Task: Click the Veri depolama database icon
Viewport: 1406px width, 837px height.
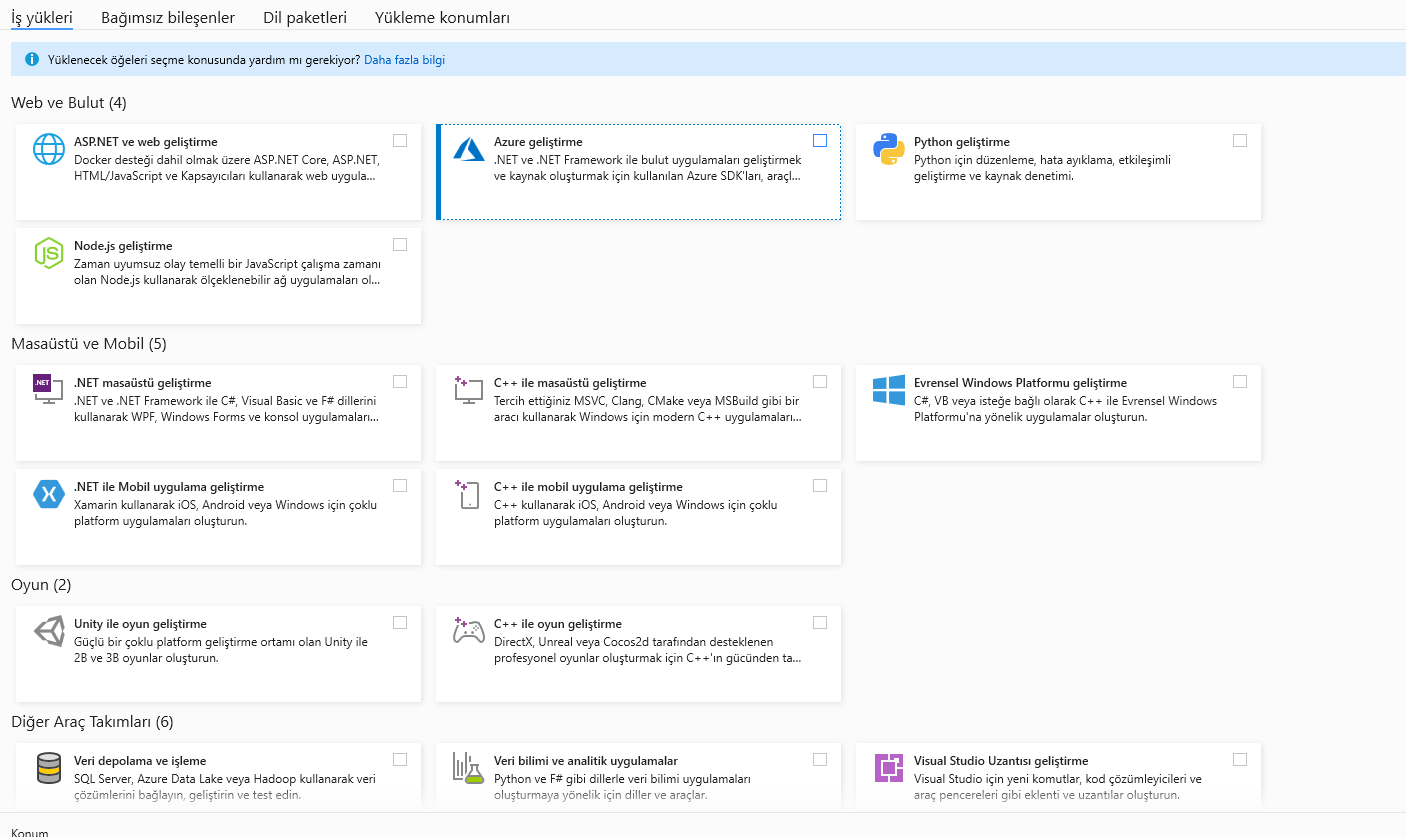Action: tap(48, 768)
